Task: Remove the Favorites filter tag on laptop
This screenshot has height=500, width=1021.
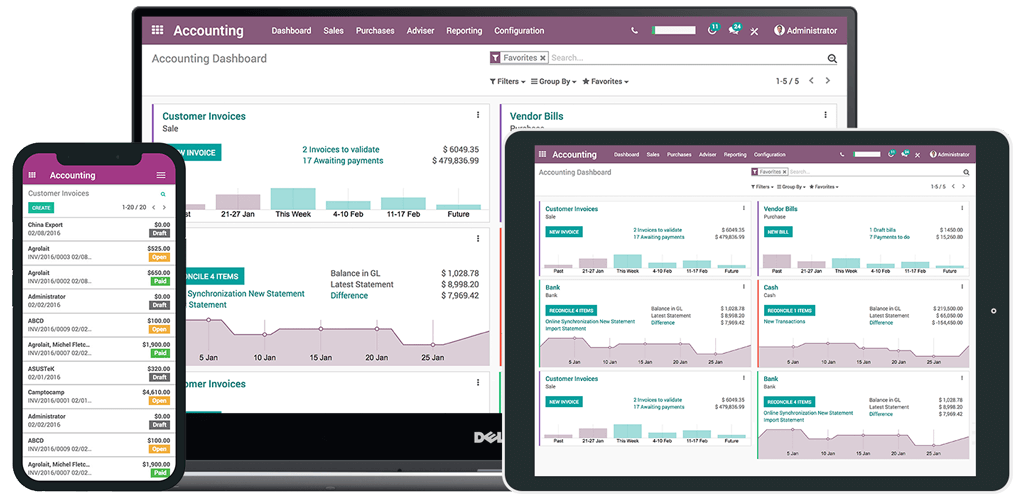Action: point(543,59)
